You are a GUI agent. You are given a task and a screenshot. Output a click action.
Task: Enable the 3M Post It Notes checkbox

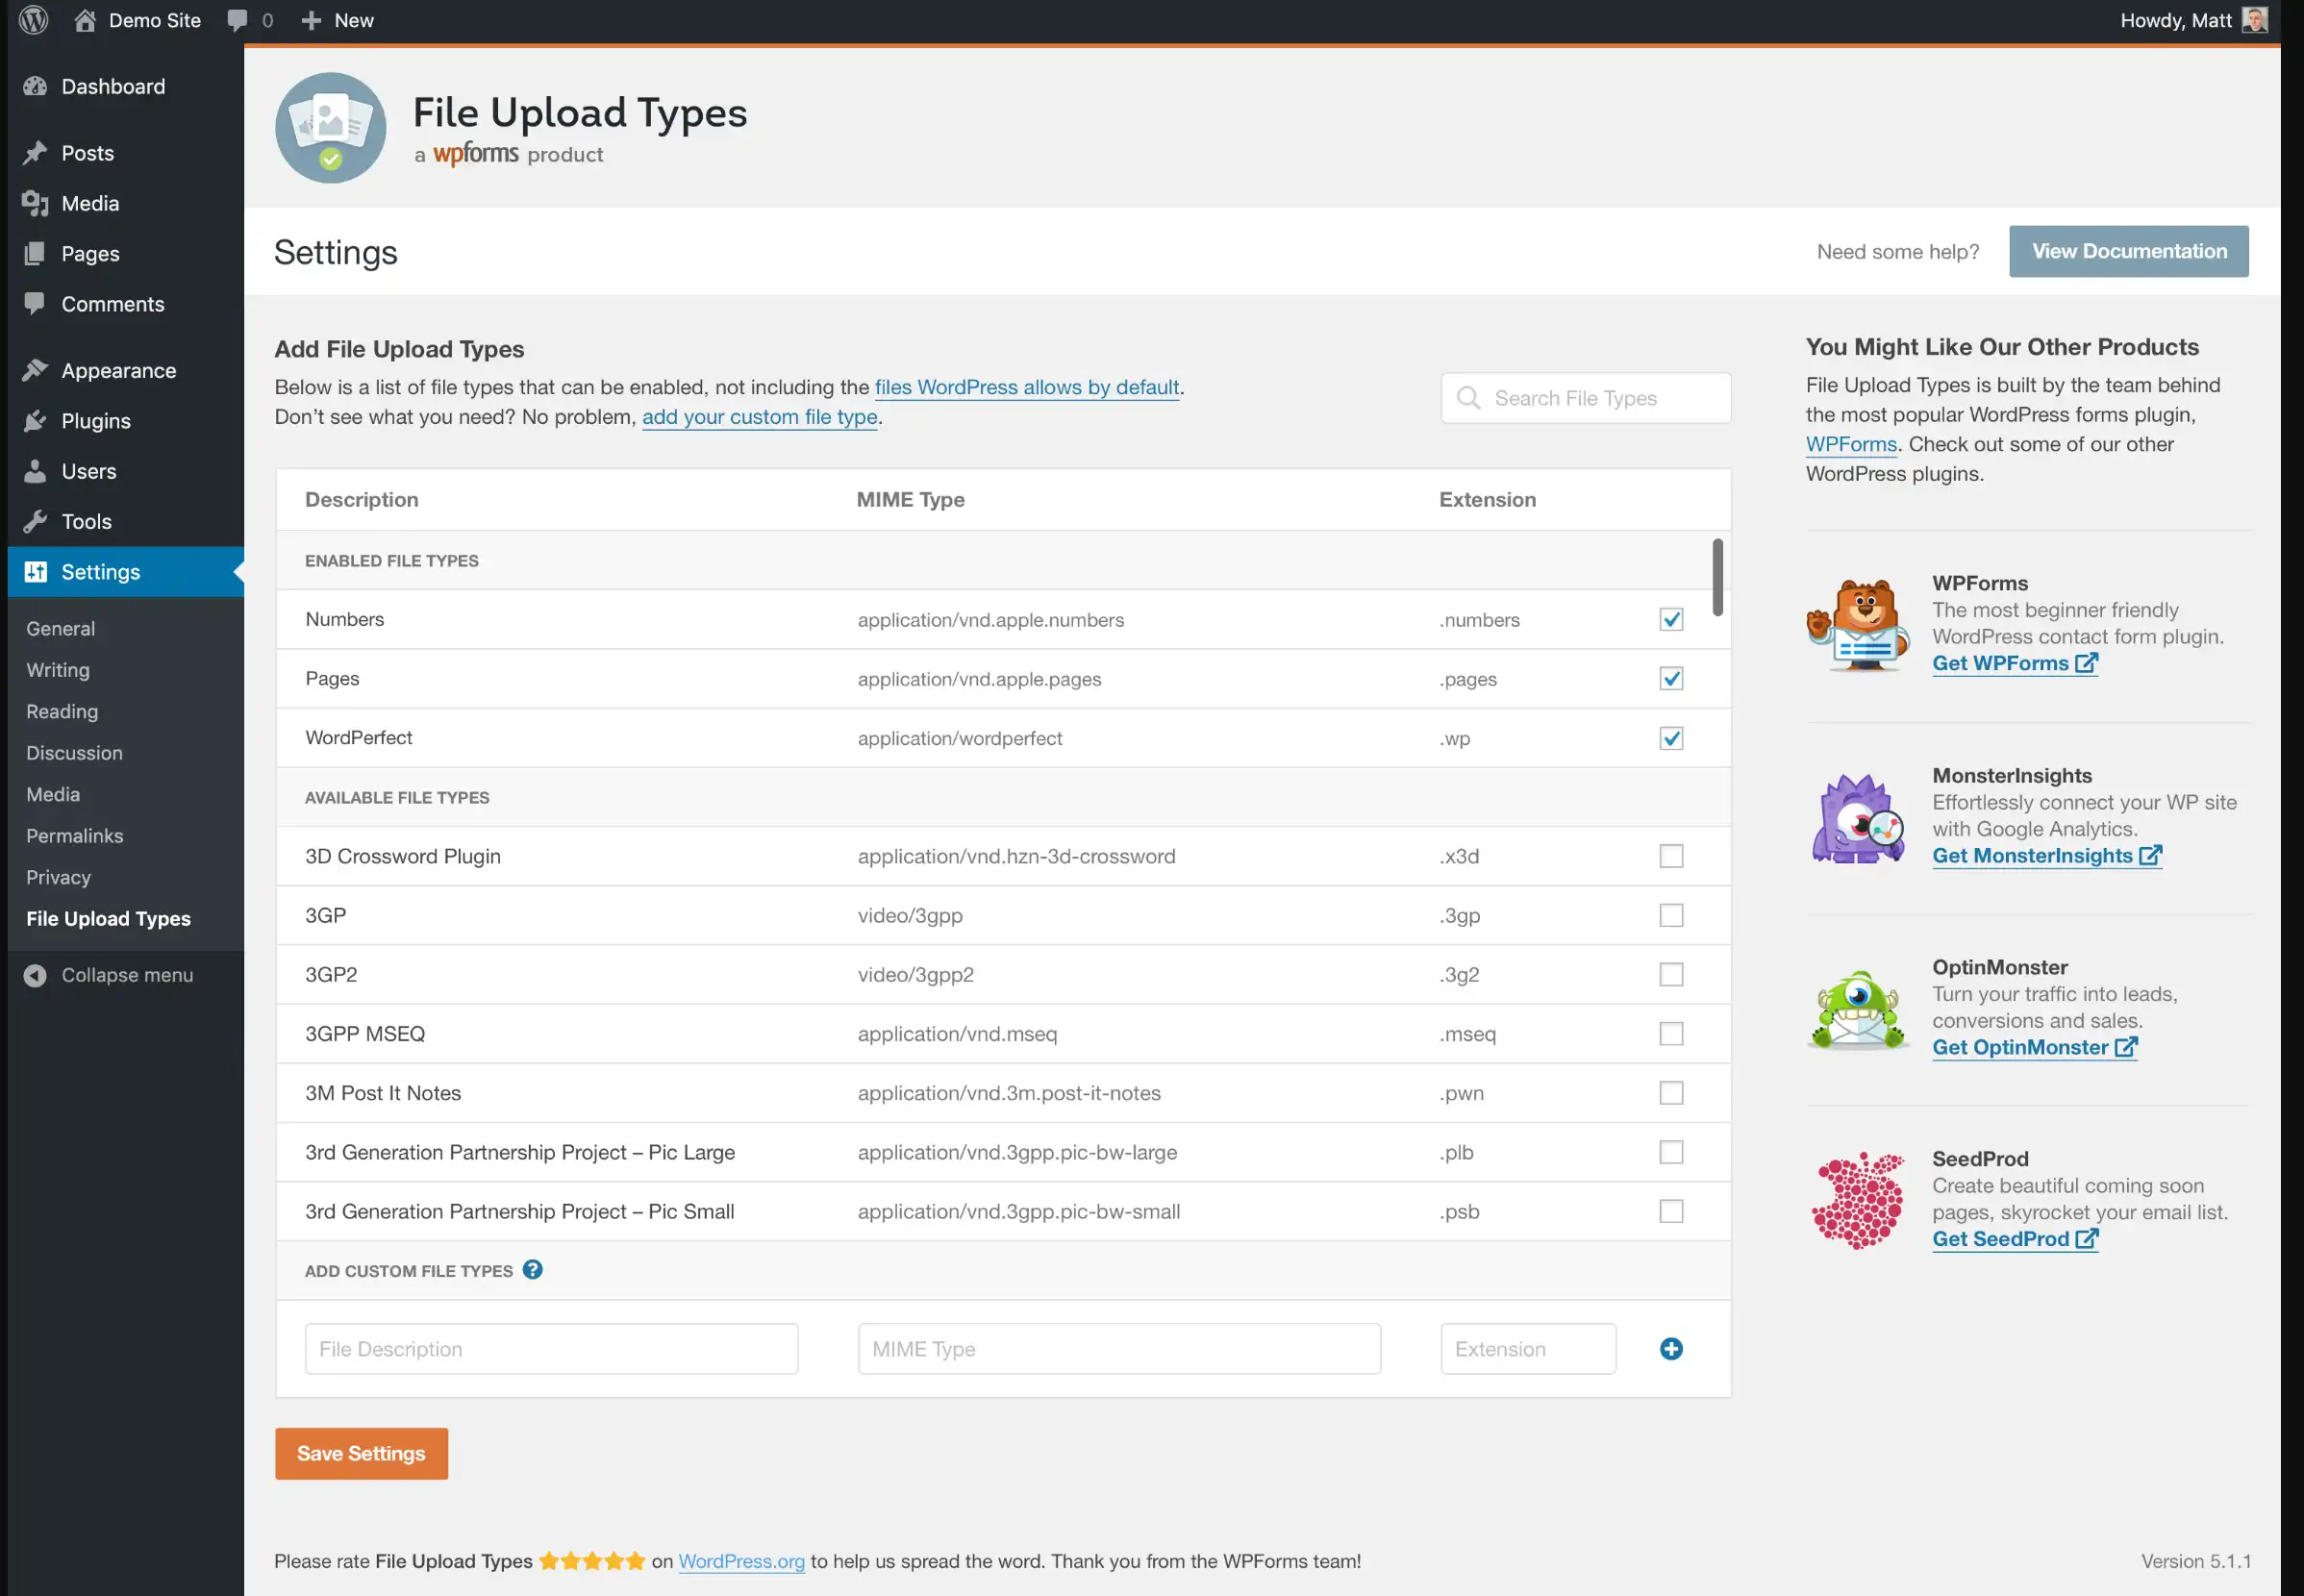pos(1671,1092)
